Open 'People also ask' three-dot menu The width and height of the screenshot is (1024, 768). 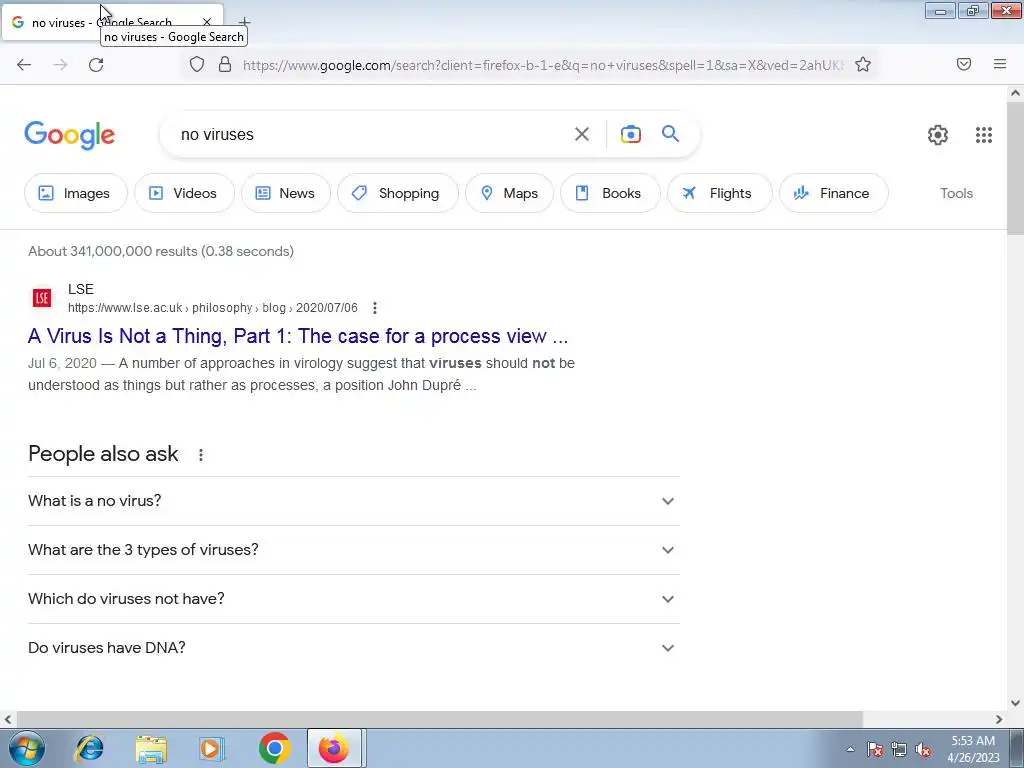coord(200,455)
